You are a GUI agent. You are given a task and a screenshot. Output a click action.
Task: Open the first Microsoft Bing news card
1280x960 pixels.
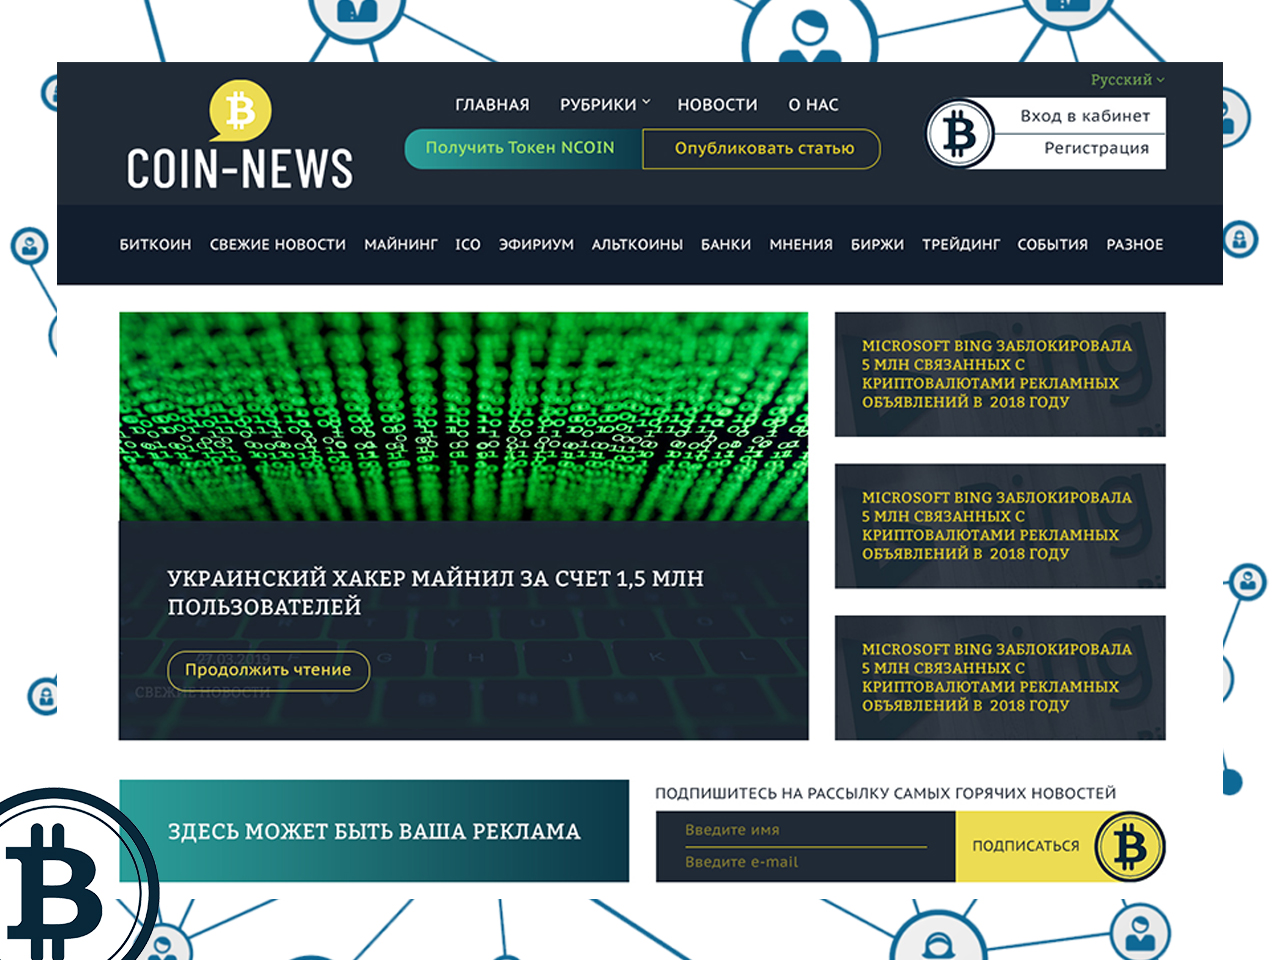tap(1000, 374)
